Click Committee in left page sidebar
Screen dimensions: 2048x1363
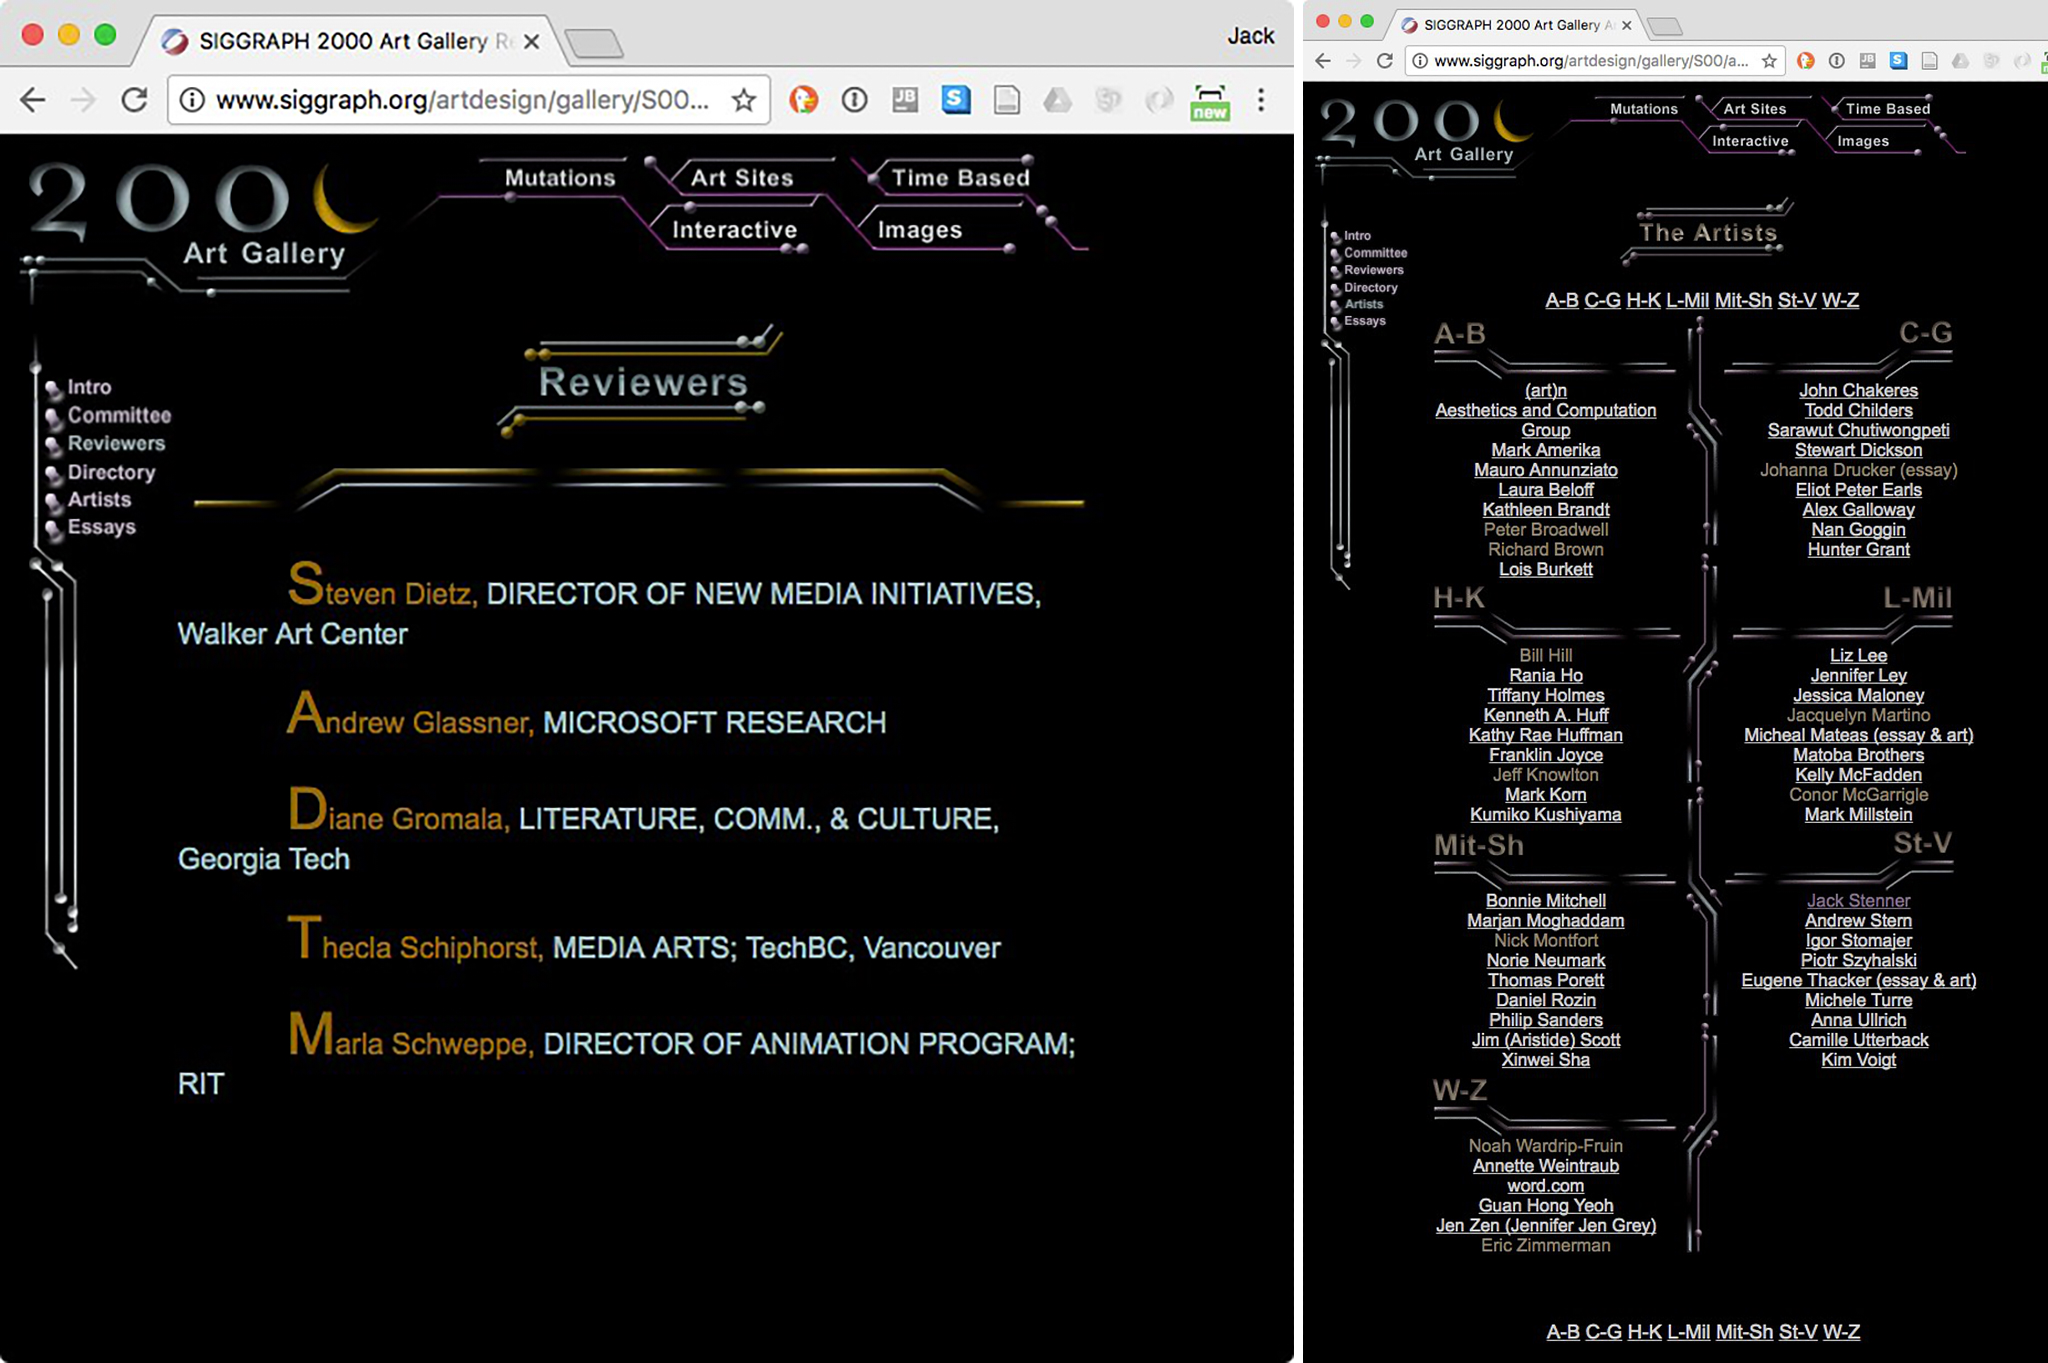coord(119,415)
